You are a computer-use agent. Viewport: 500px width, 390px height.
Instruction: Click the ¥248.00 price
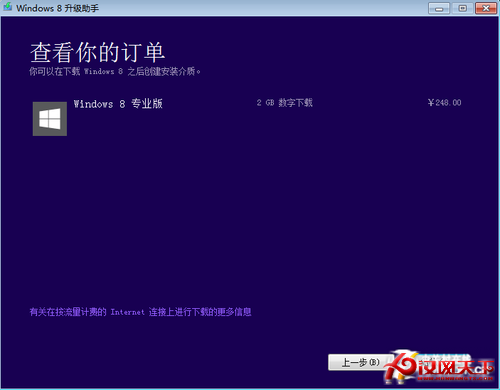tap(445, 103)
